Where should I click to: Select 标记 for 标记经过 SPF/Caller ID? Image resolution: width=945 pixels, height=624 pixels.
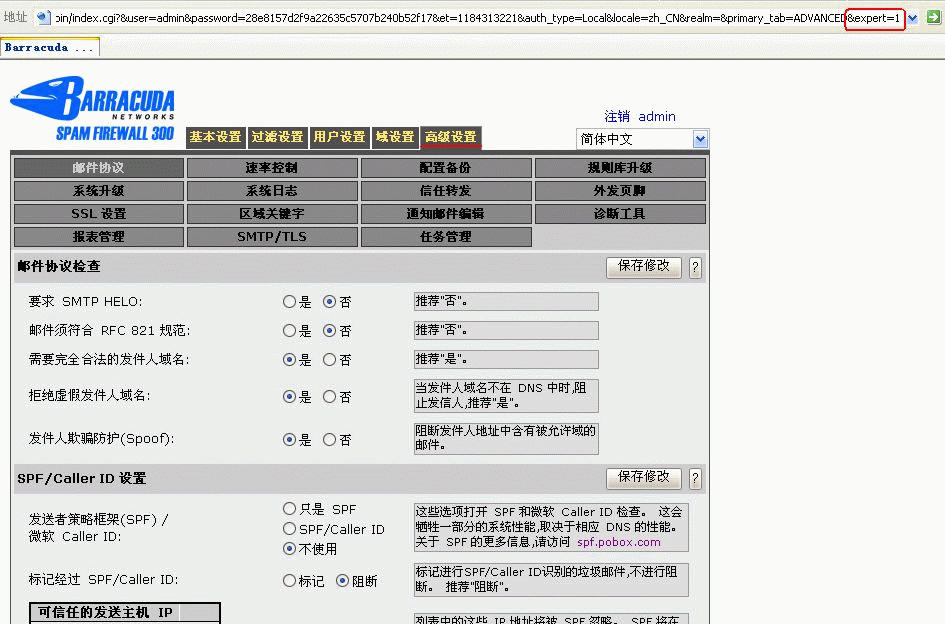290,581
